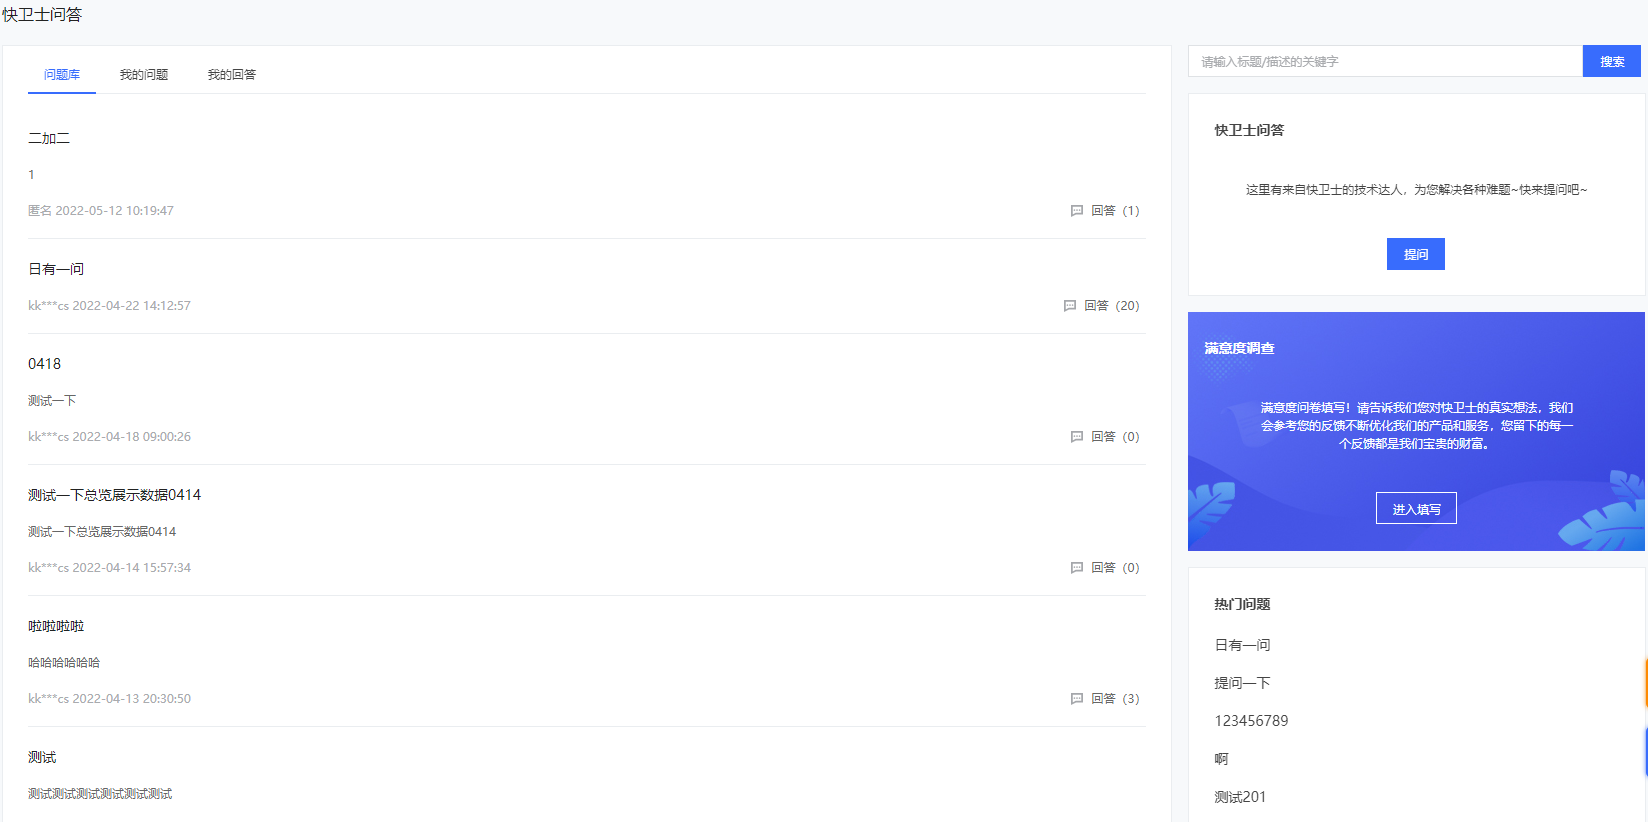Click the 提问 ask question button
The height and width of the screenshot is (822, 1648).
coord(1416,254)
